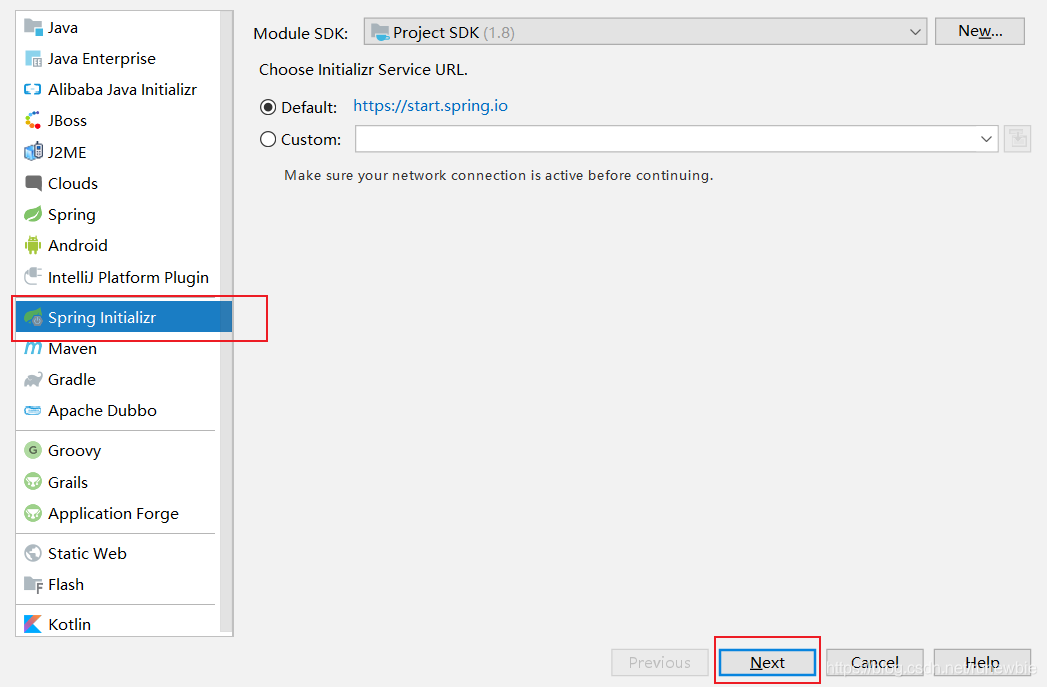Click the Application Forge icon
1047x687 pixels.
33,513
